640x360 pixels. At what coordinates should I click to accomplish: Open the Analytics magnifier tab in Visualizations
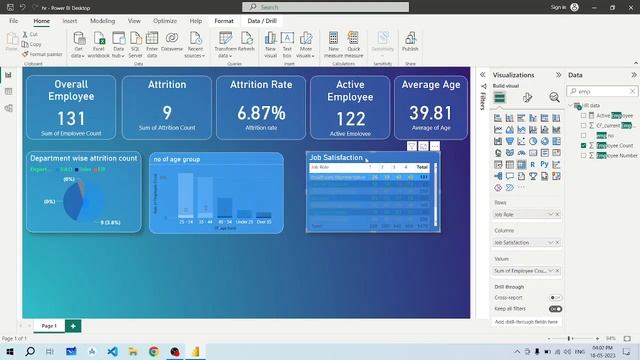pos(554,98)
